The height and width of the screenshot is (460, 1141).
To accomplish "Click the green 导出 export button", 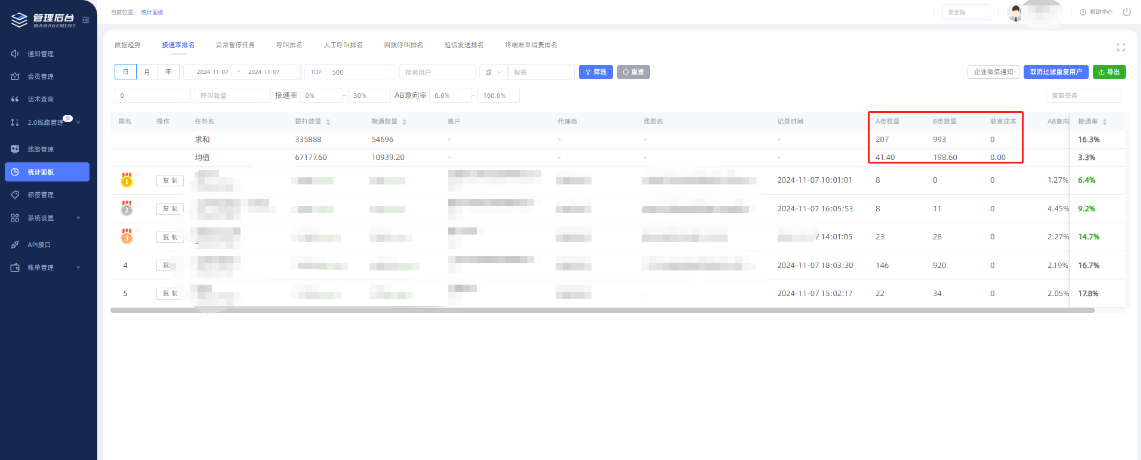I will coord(1108,72).
